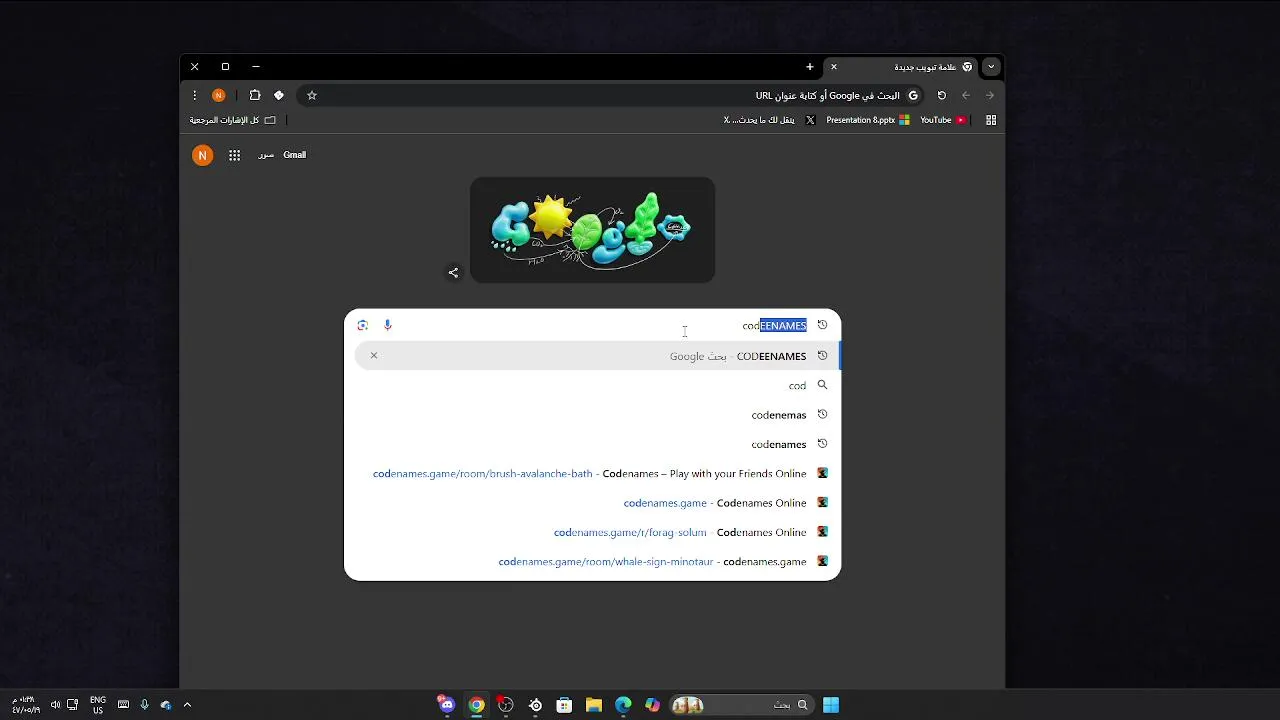Click the taskbar search box

[x=740, y=705]
